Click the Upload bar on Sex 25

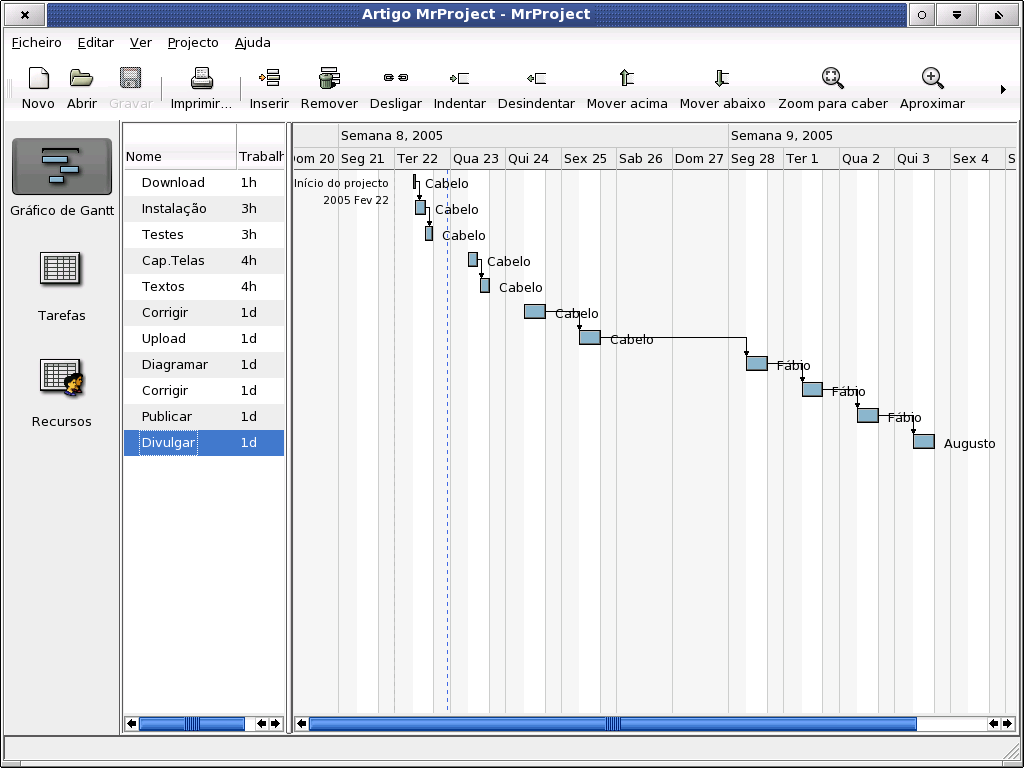590,338
